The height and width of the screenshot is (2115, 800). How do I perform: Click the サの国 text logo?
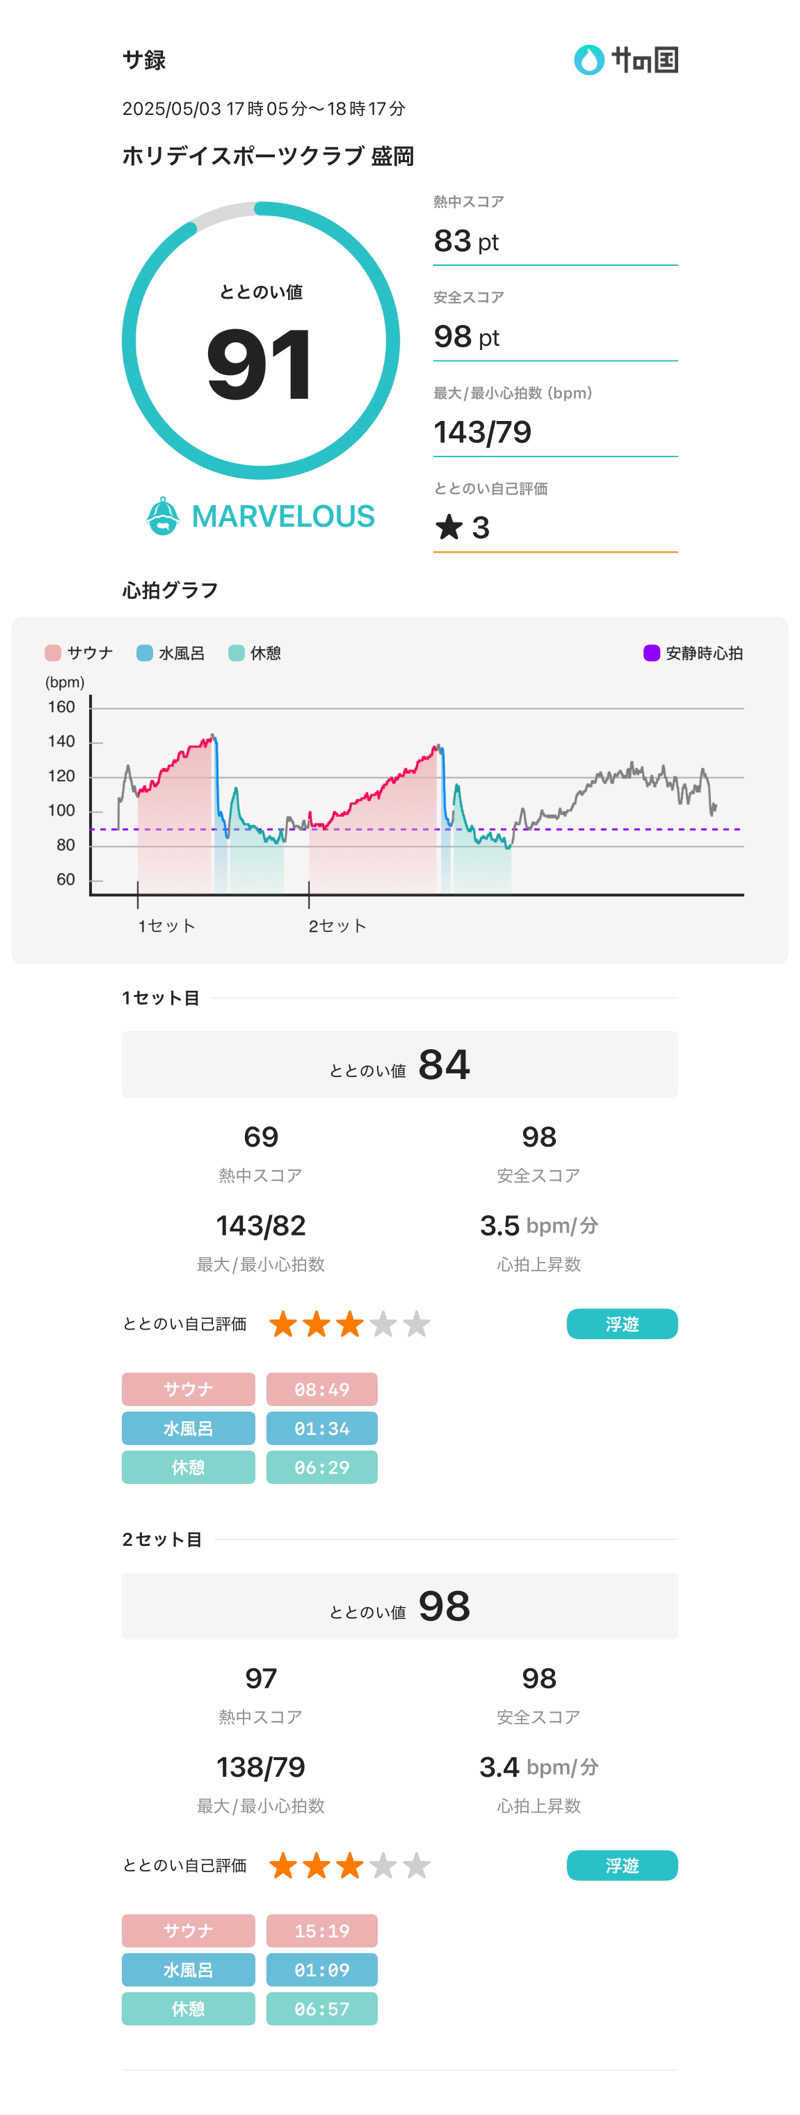(x=645, y=60)
